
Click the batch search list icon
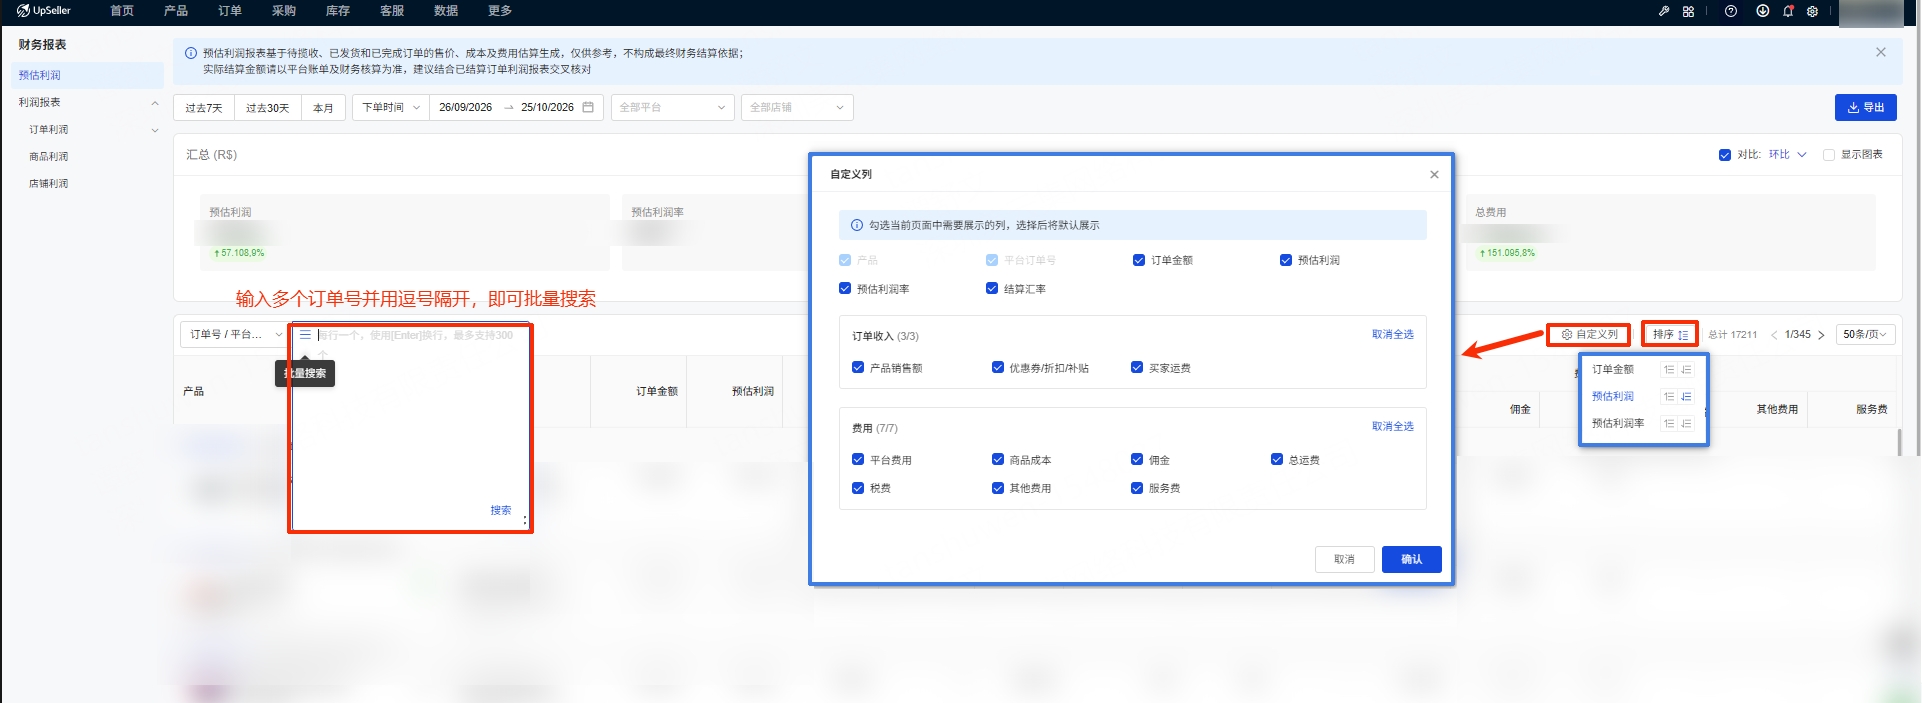coord(305,335)
